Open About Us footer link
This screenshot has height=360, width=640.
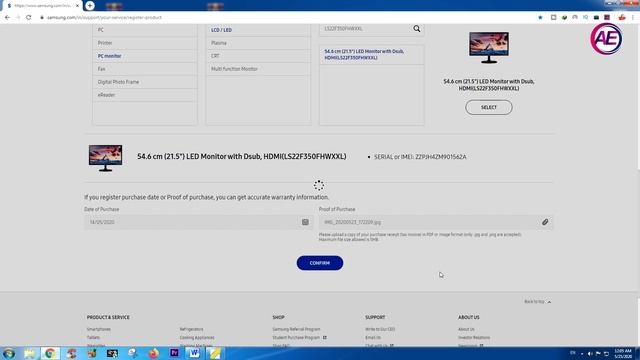click(466, 329)
